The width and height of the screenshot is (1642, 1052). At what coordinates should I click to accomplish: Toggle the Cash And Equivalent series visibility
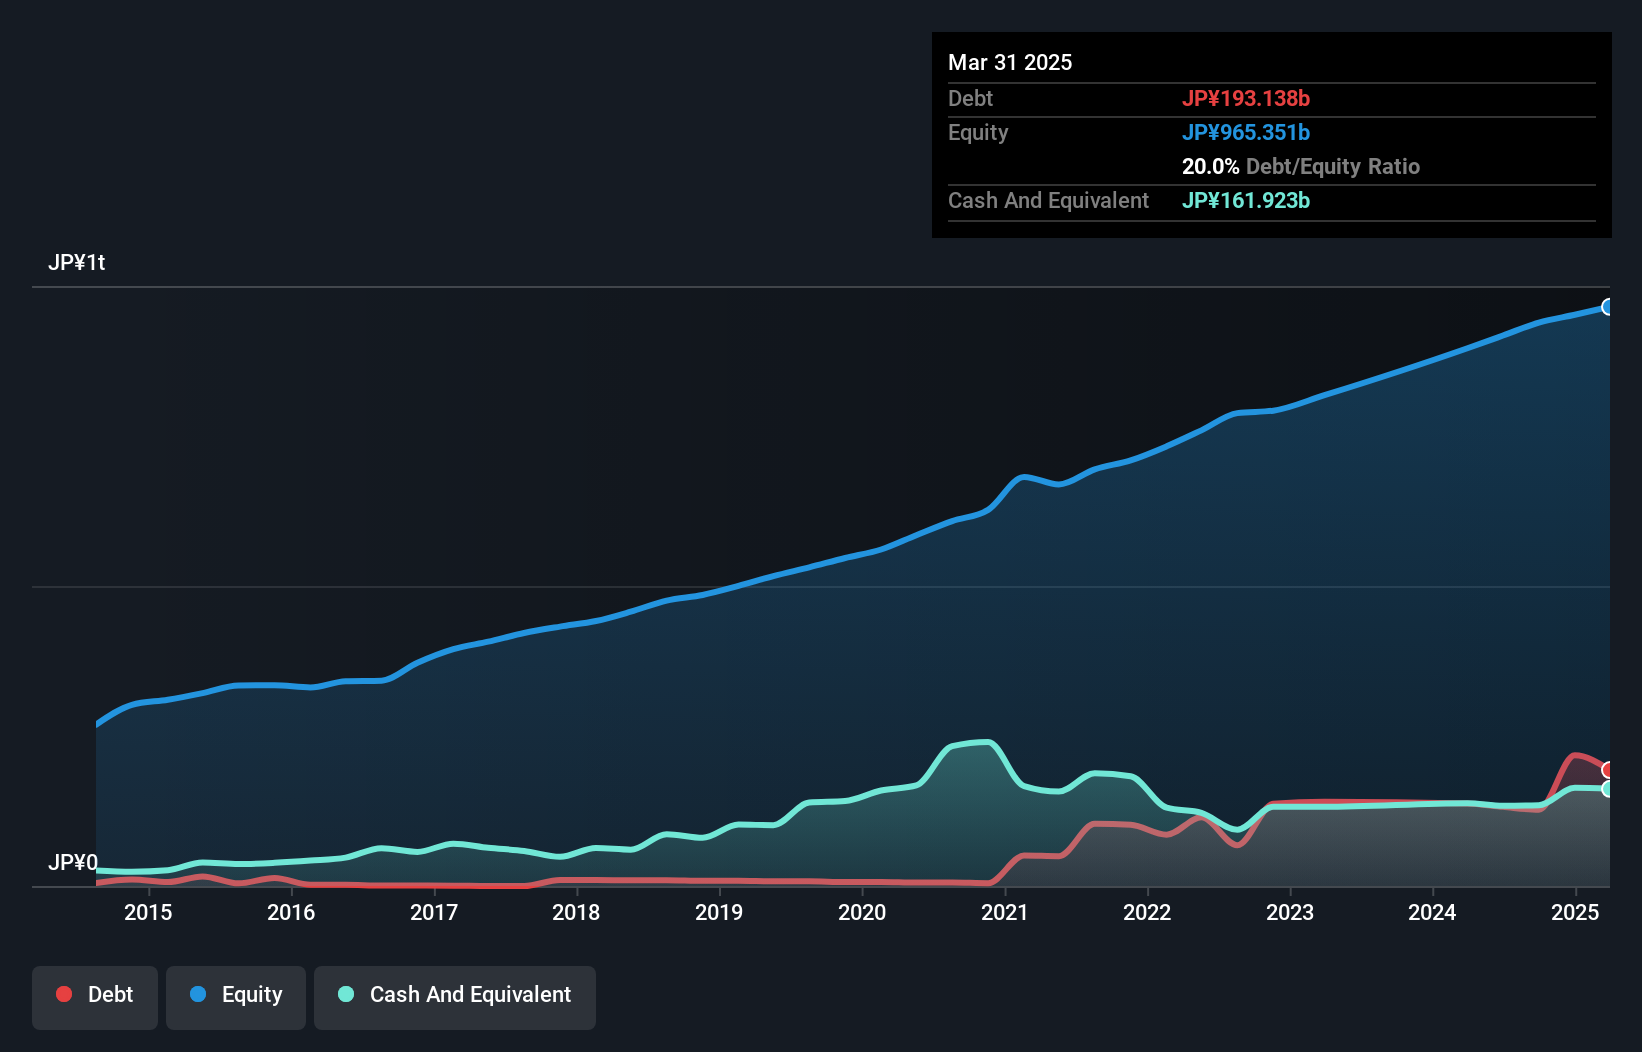pos(454,996)
